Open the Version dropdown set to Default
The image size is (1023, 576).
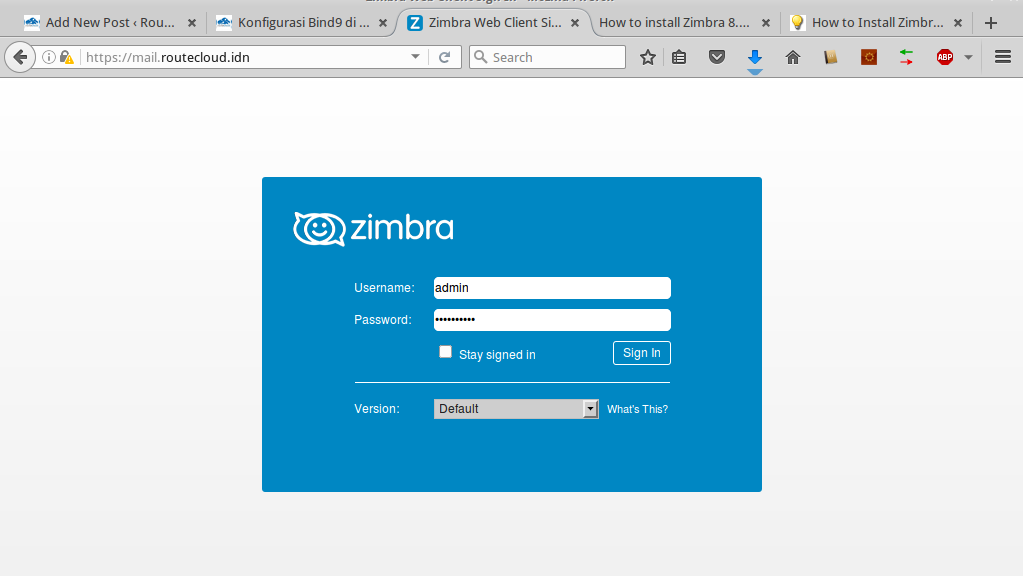click(516, 409)
